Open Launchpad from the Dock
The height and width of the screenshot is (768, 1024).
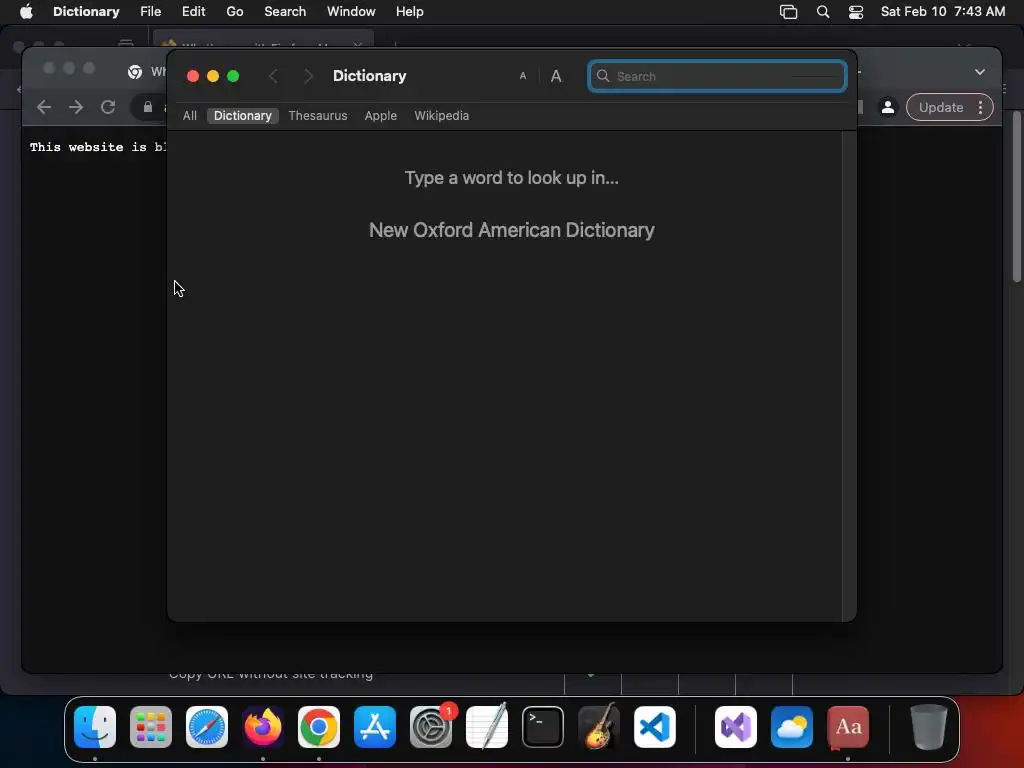[x=151, y=727]
